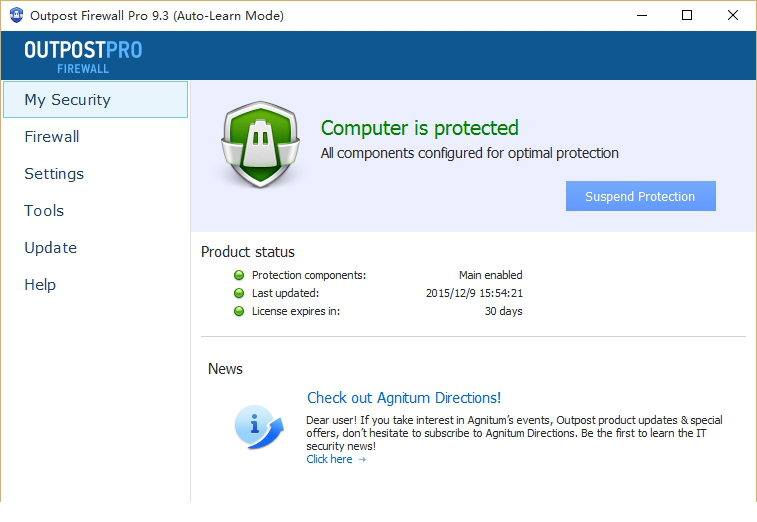Click the Suspend Protection button

coord(641,196)
